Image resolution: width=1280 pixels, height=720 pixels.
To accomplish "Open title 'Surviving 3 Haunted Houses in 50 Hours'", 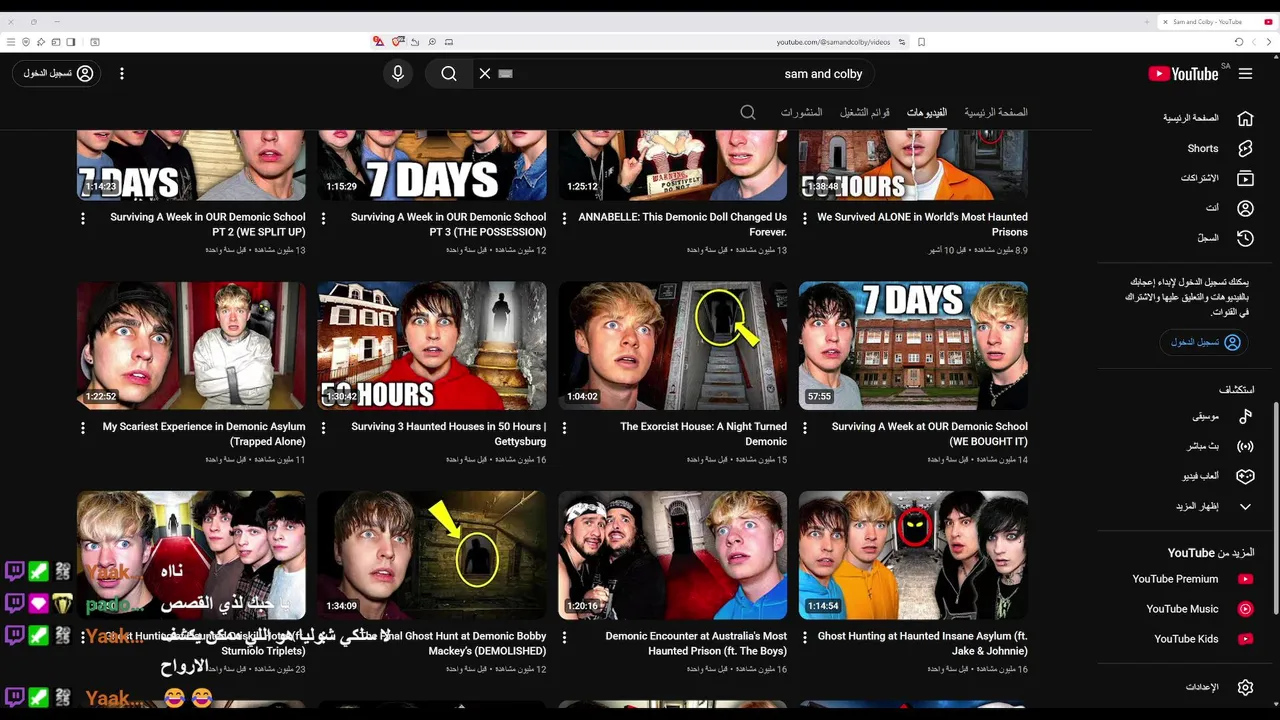I will (x=449, y=434).
